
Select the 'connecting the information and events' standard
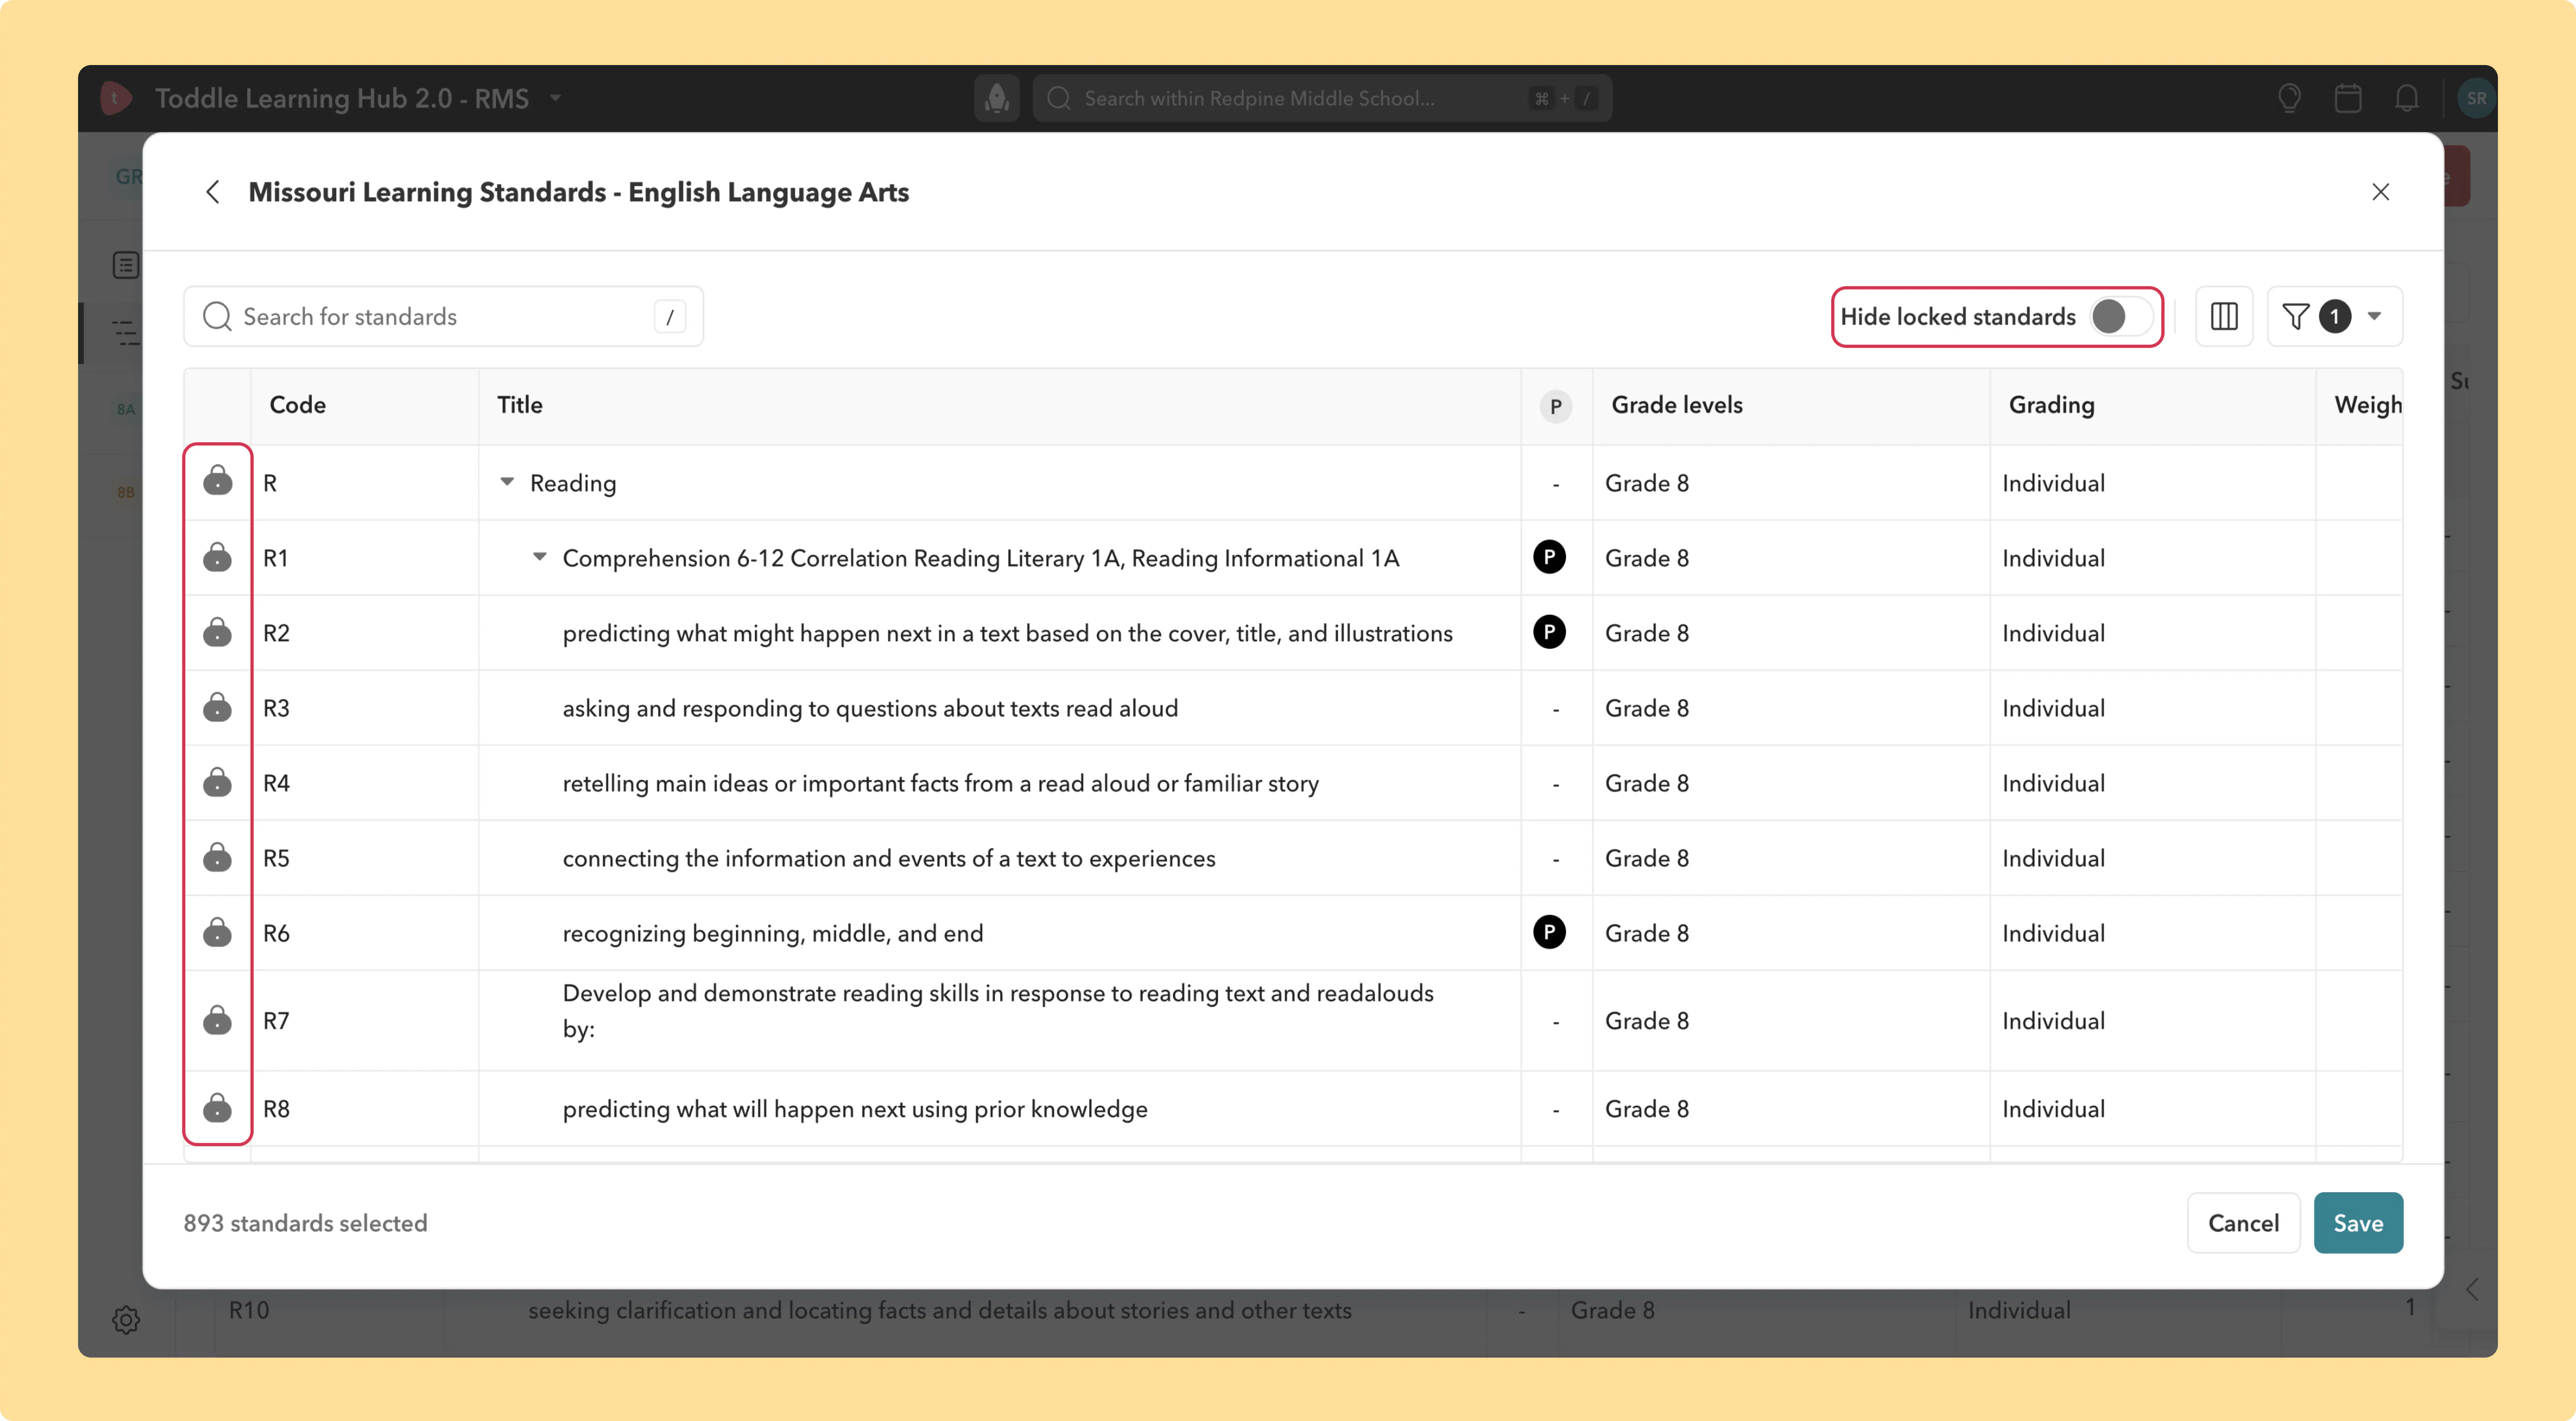pos(889,858)
